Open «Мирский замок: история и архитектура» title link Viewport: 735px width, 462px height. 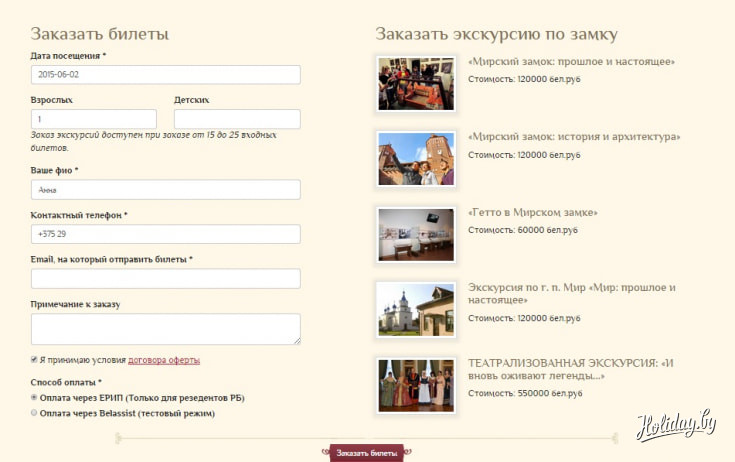tap(573, 136)
